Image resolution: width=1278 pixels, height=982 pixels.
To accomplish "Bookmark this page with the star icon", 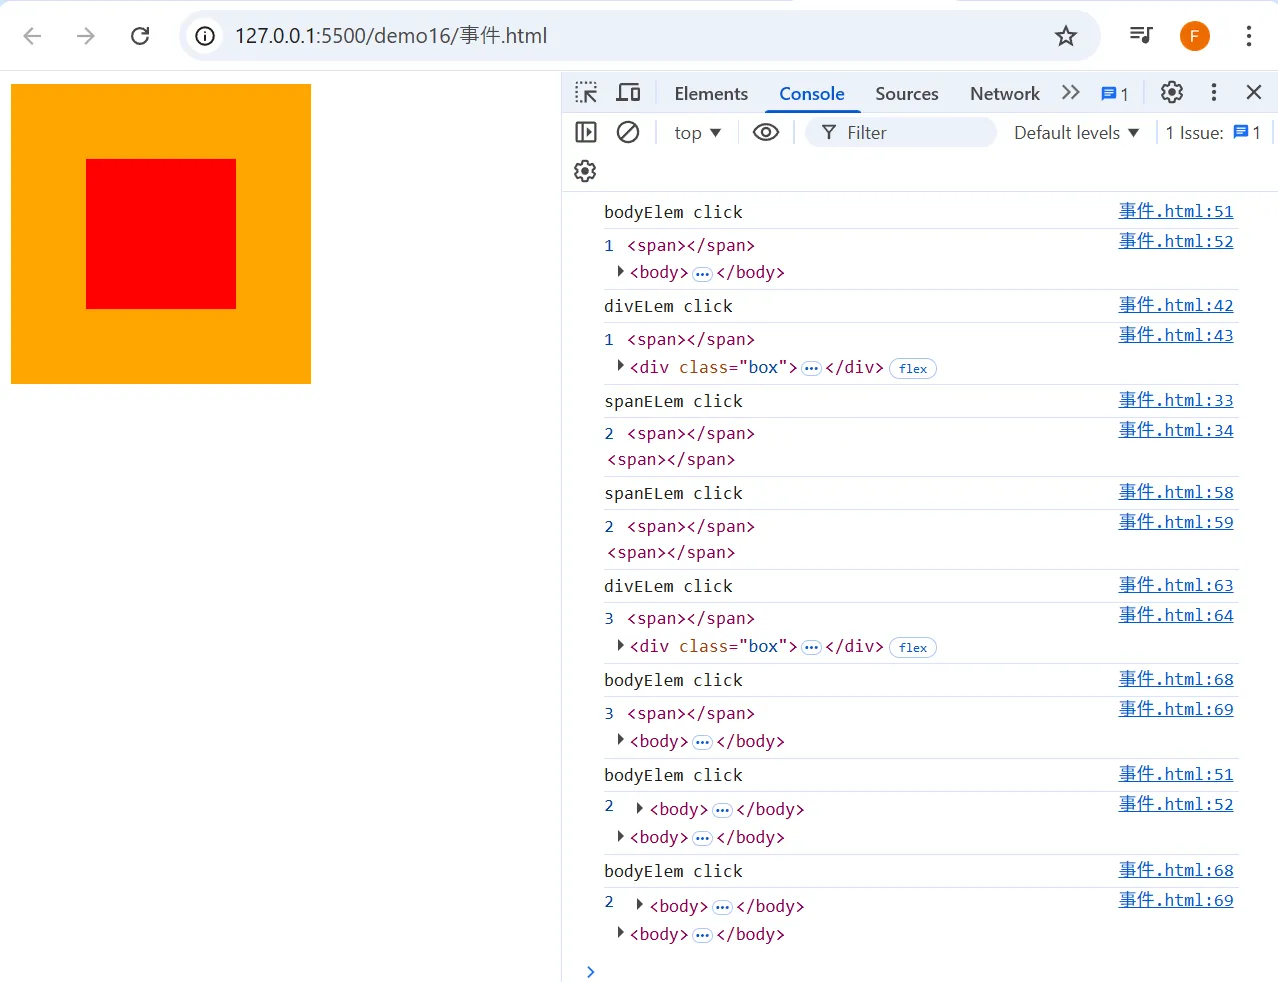I will click(x=1066, y=36).
